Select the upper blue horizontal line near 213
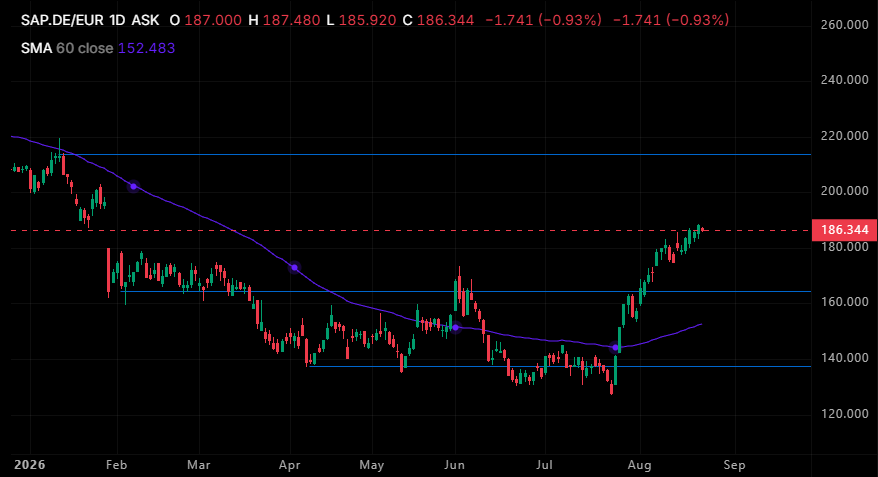Image resolution: width=878 pixels, height=477 pixels. (437, 154)
